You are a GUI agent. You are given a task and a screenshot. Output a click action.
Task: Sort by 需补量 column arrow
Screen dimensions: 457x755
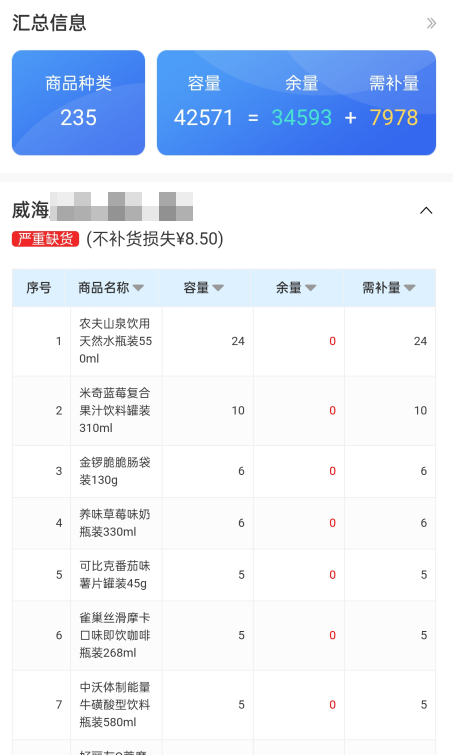point(410,288)
